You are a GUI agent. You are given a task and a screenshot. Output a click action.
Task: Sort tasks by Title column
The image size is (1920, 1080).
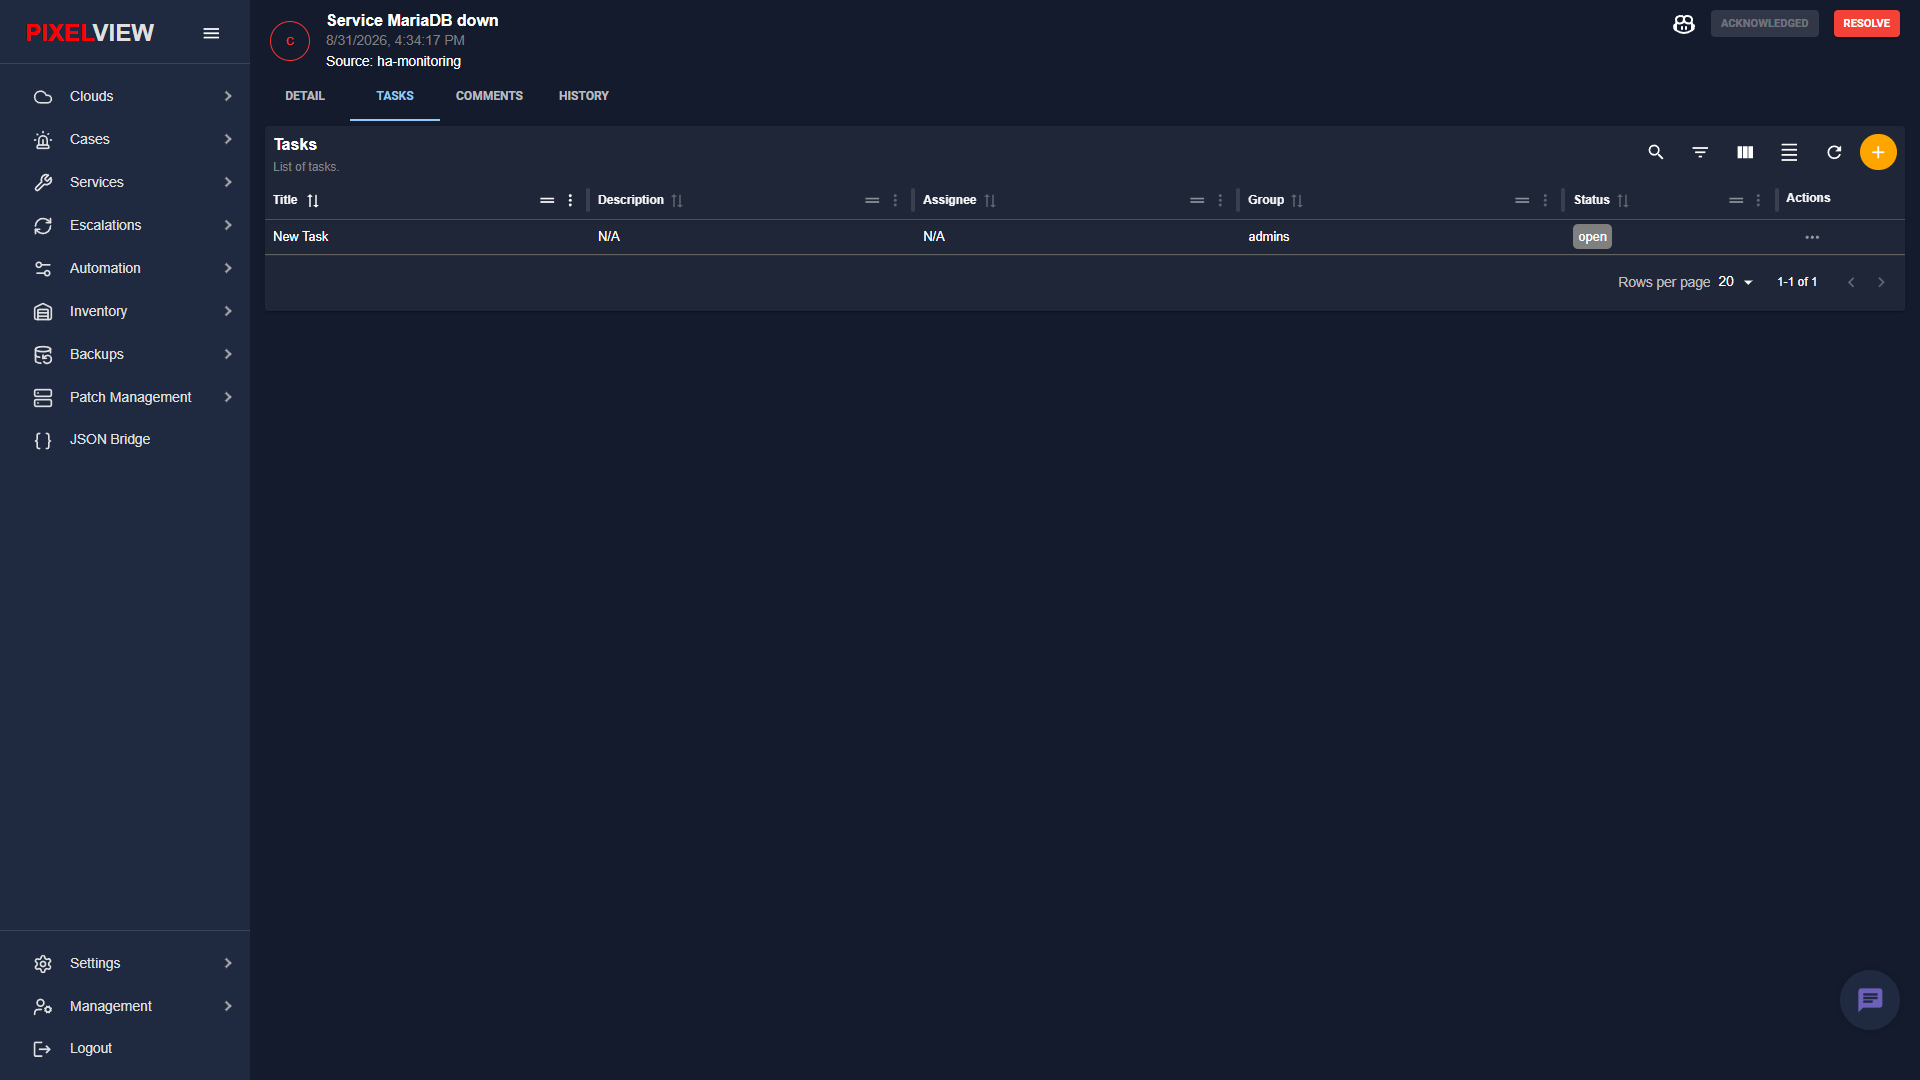tap(313, 200)
